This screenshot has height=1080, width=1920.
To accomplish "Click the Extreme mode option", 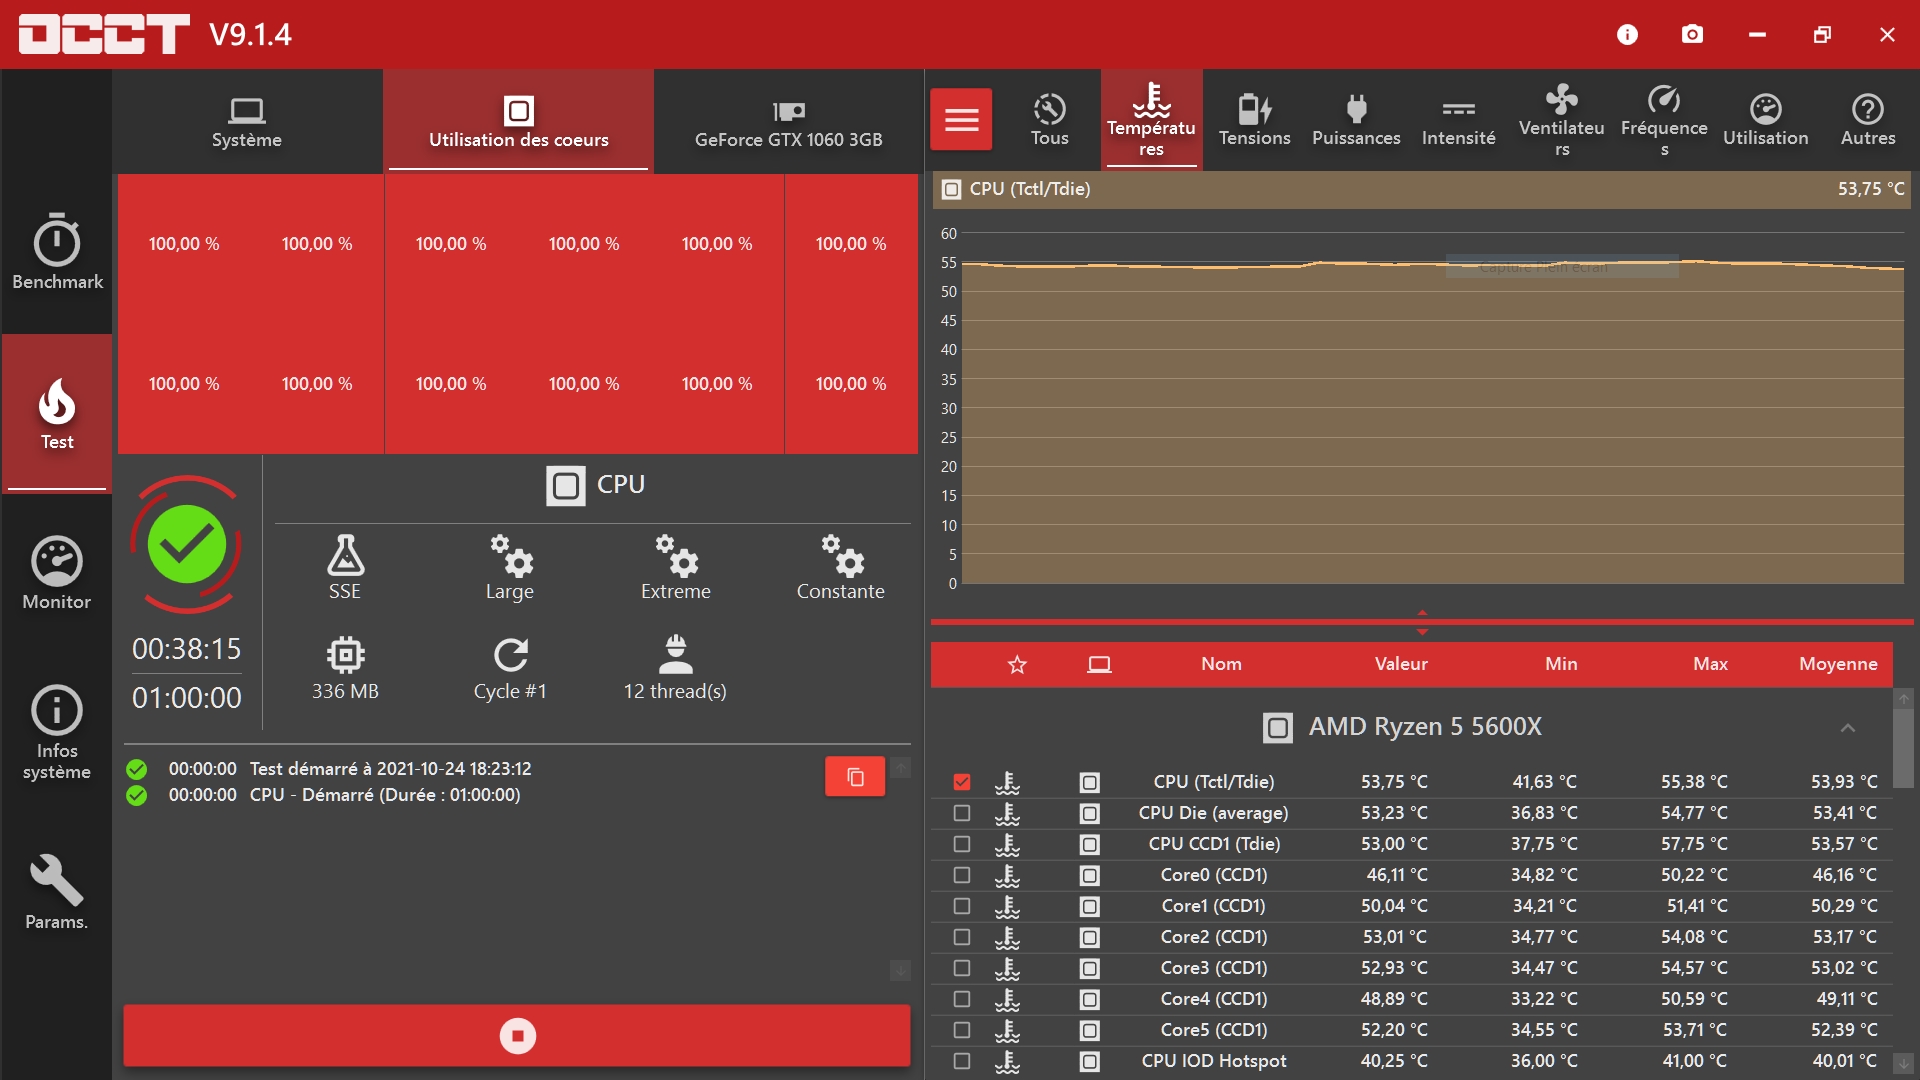I will (676, 567).
